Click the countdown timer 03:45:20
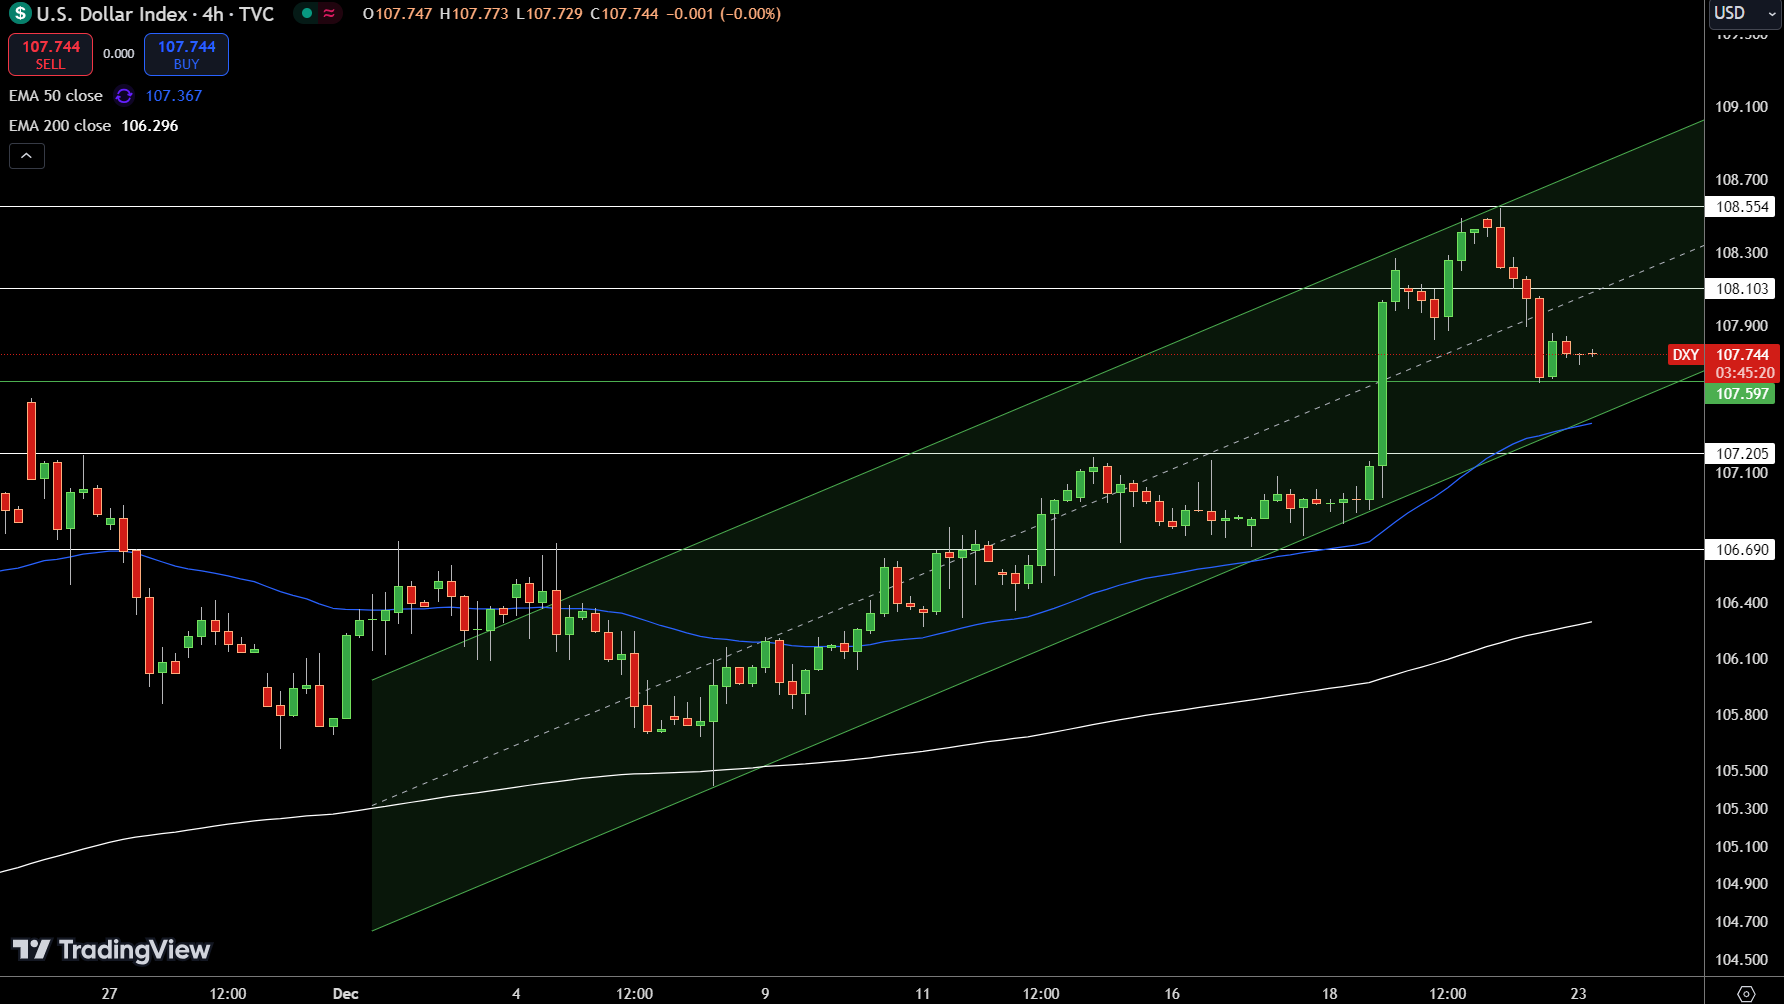Image resolution: width=1784 pixels, height=1004 pixels. (1745, 373)
